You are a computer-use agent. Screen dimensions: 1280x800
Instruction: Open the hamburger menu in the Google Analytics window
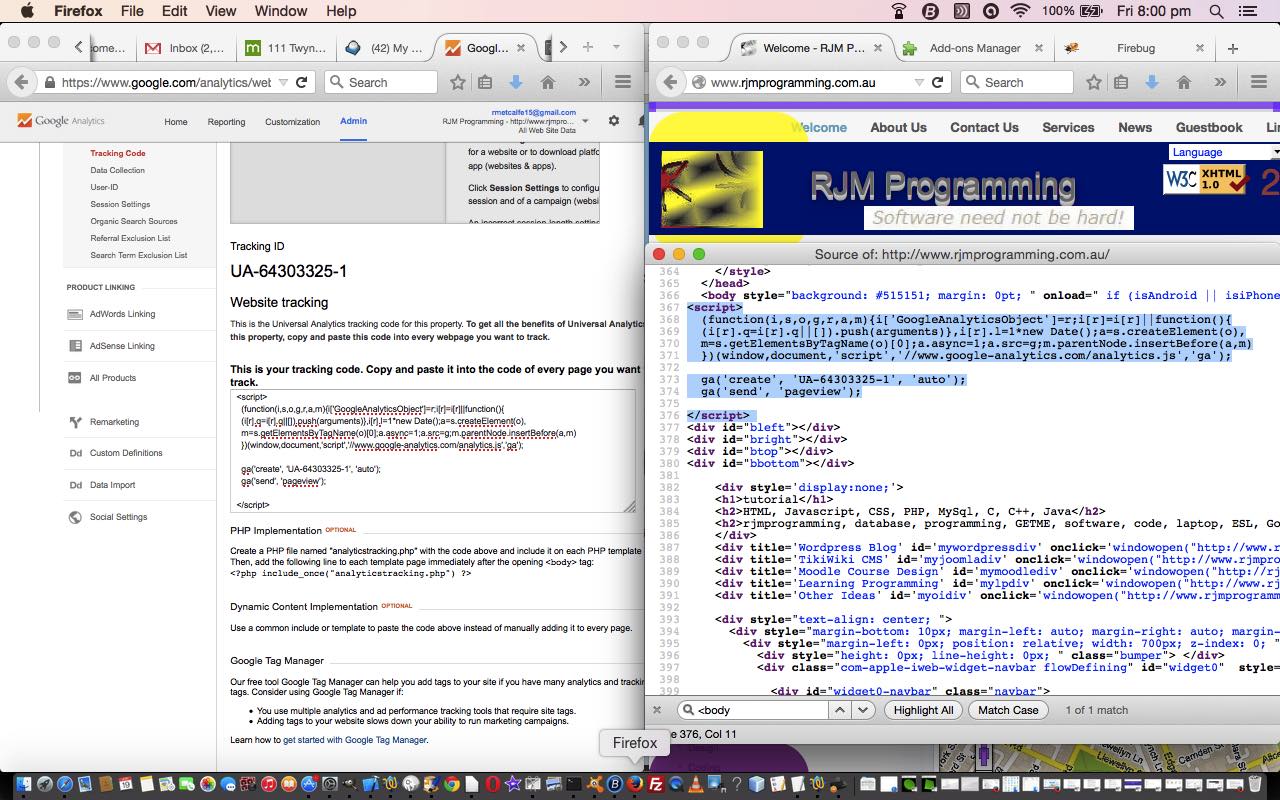pos(622,82)
